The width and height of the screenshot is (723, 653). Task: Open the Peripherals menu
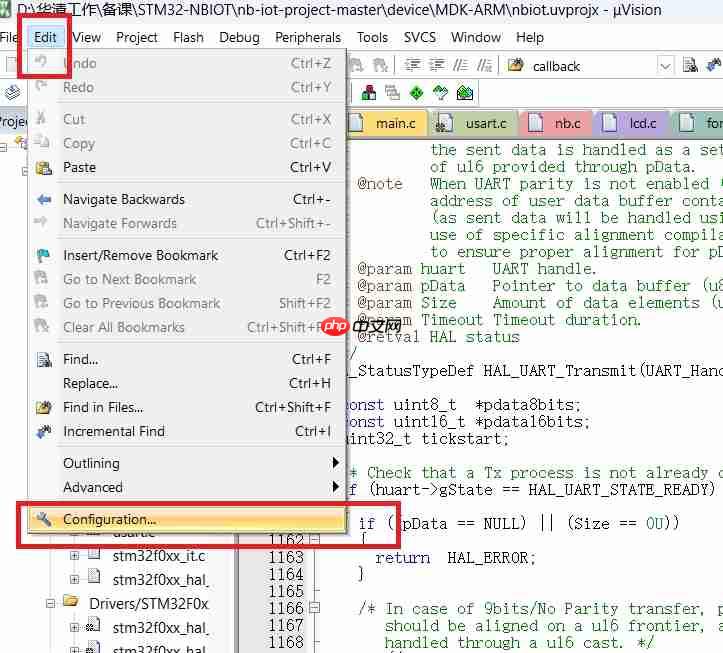tap(307, 37)
